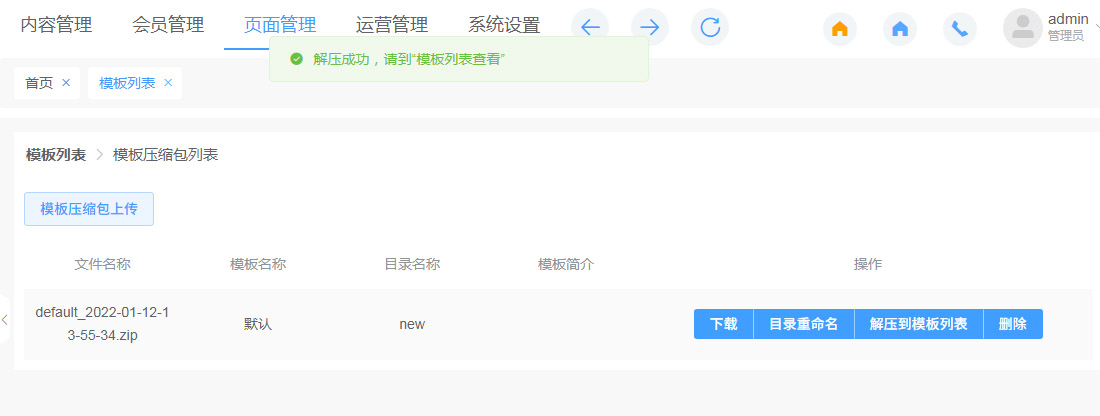
Task: Click 删除 to delete the zip file
Action: pos(1013,324)
